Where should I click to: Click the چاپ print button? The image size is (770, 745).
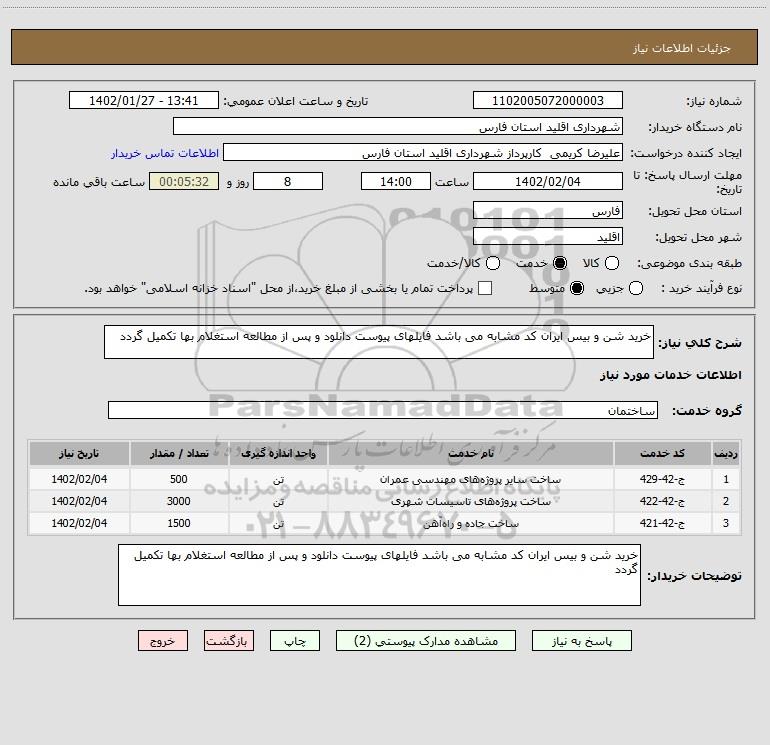click(295, 641)
